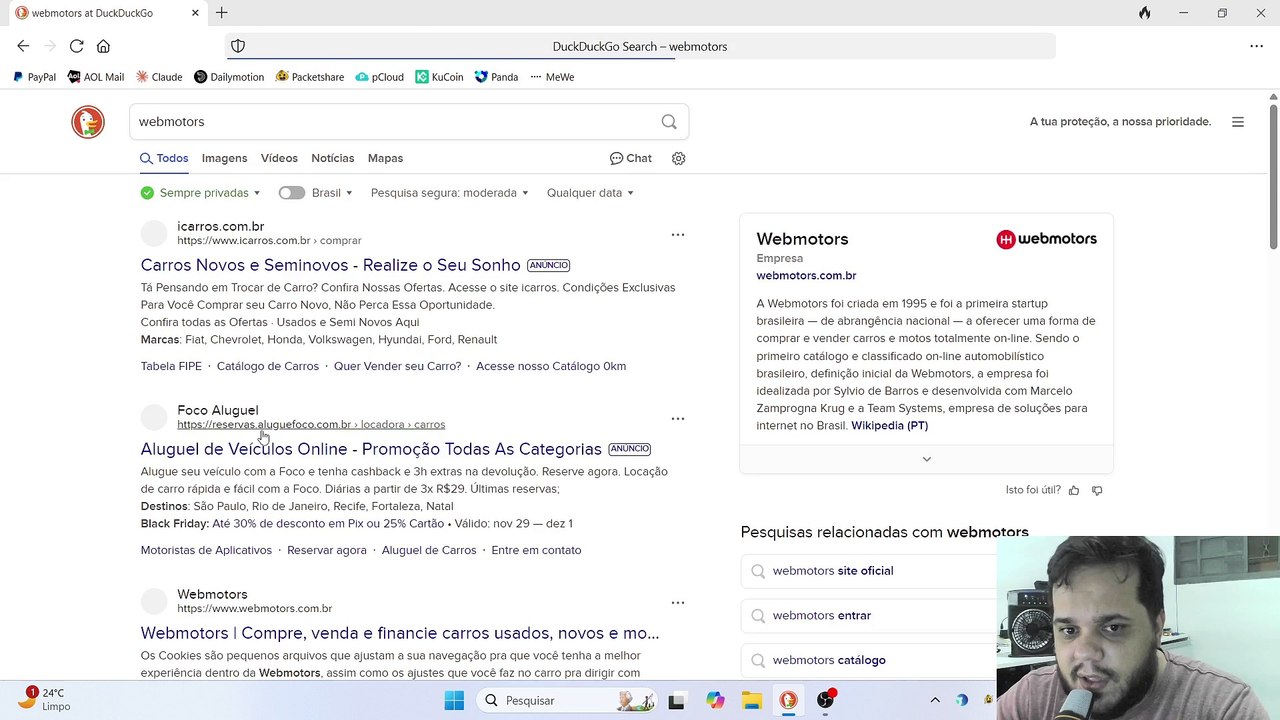1280x720 pixels.
Task: Open the Packetshare bookmark
Action: pyautogui.click(x=310, y=77)
